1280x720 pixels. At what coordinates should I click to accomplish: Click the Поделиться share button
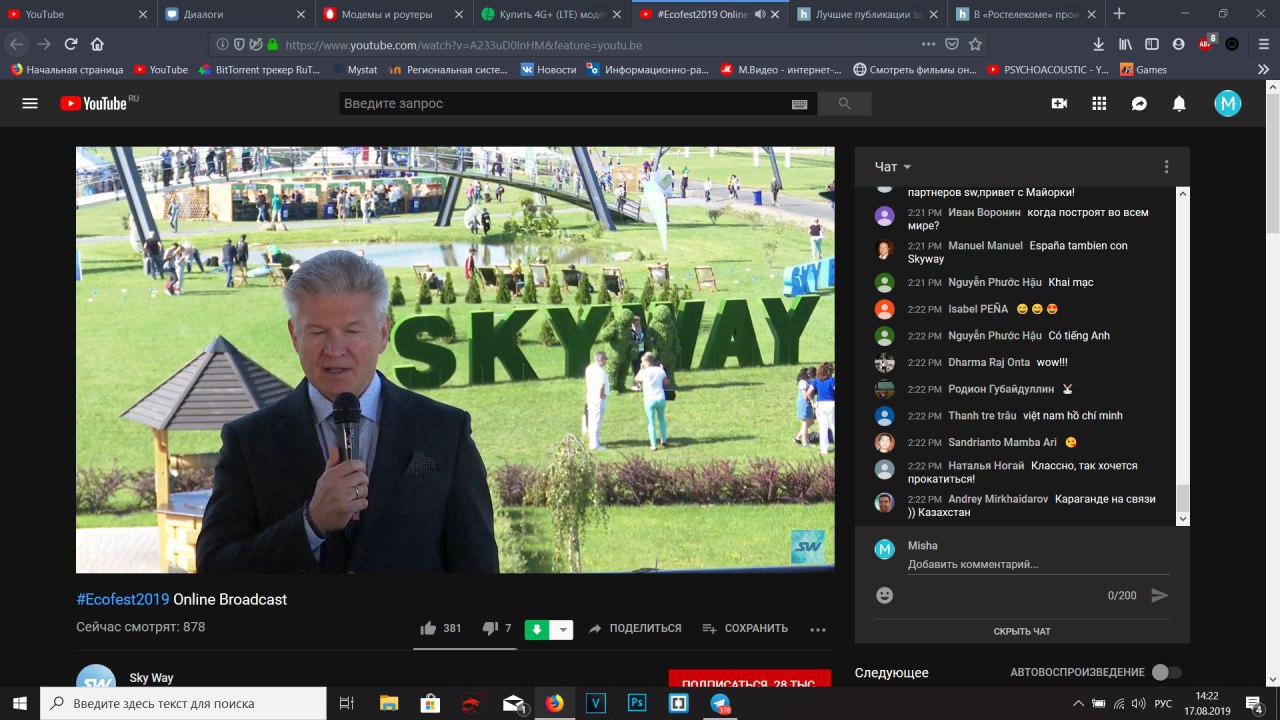pos(634,629)
